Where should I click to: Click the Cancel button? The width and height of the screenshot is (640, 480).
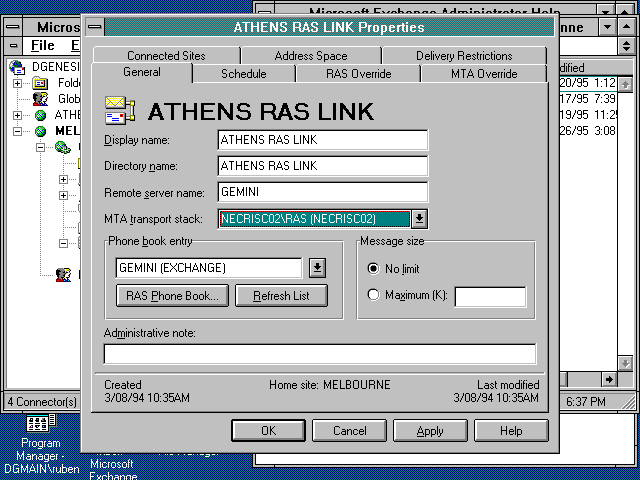[x=349, y=431]
